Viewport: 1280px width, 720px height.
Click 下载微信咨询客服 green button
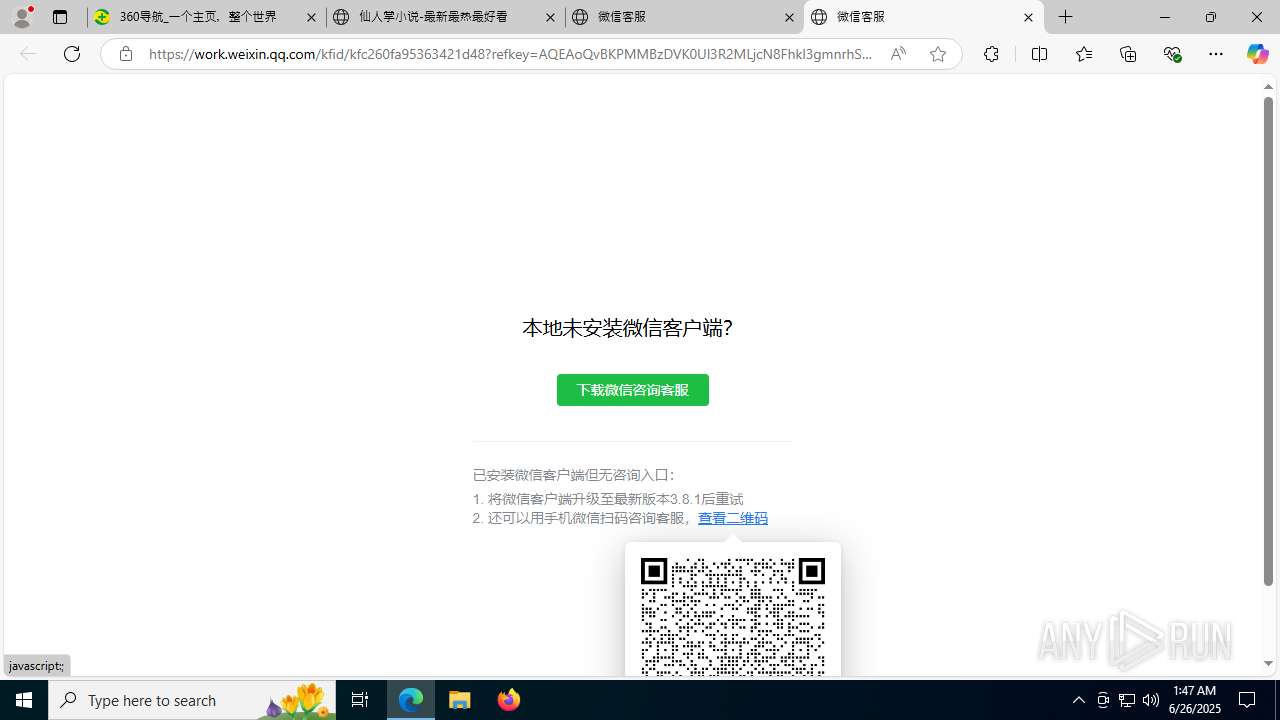point(633,390)
